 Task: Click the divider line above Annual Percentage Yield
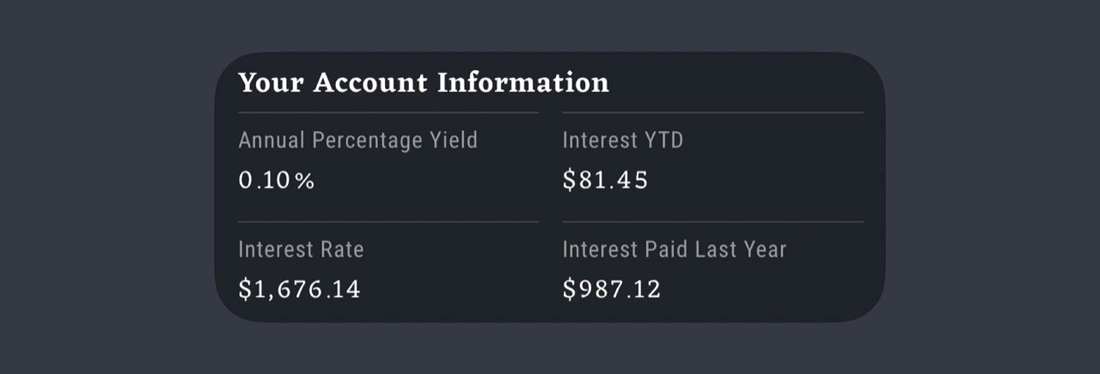tap(389, 112)
